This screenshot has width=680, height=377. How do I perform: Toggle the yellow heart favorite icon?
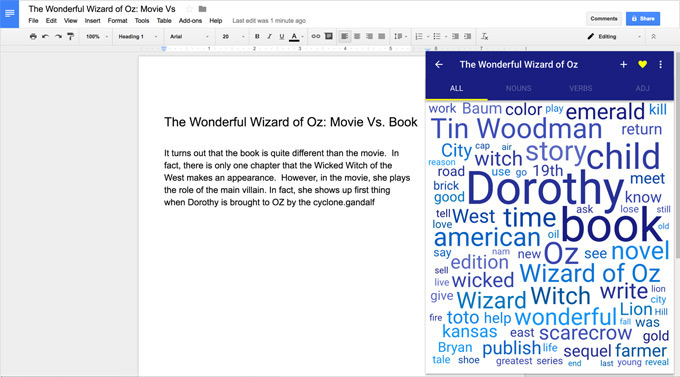point(643,65)
